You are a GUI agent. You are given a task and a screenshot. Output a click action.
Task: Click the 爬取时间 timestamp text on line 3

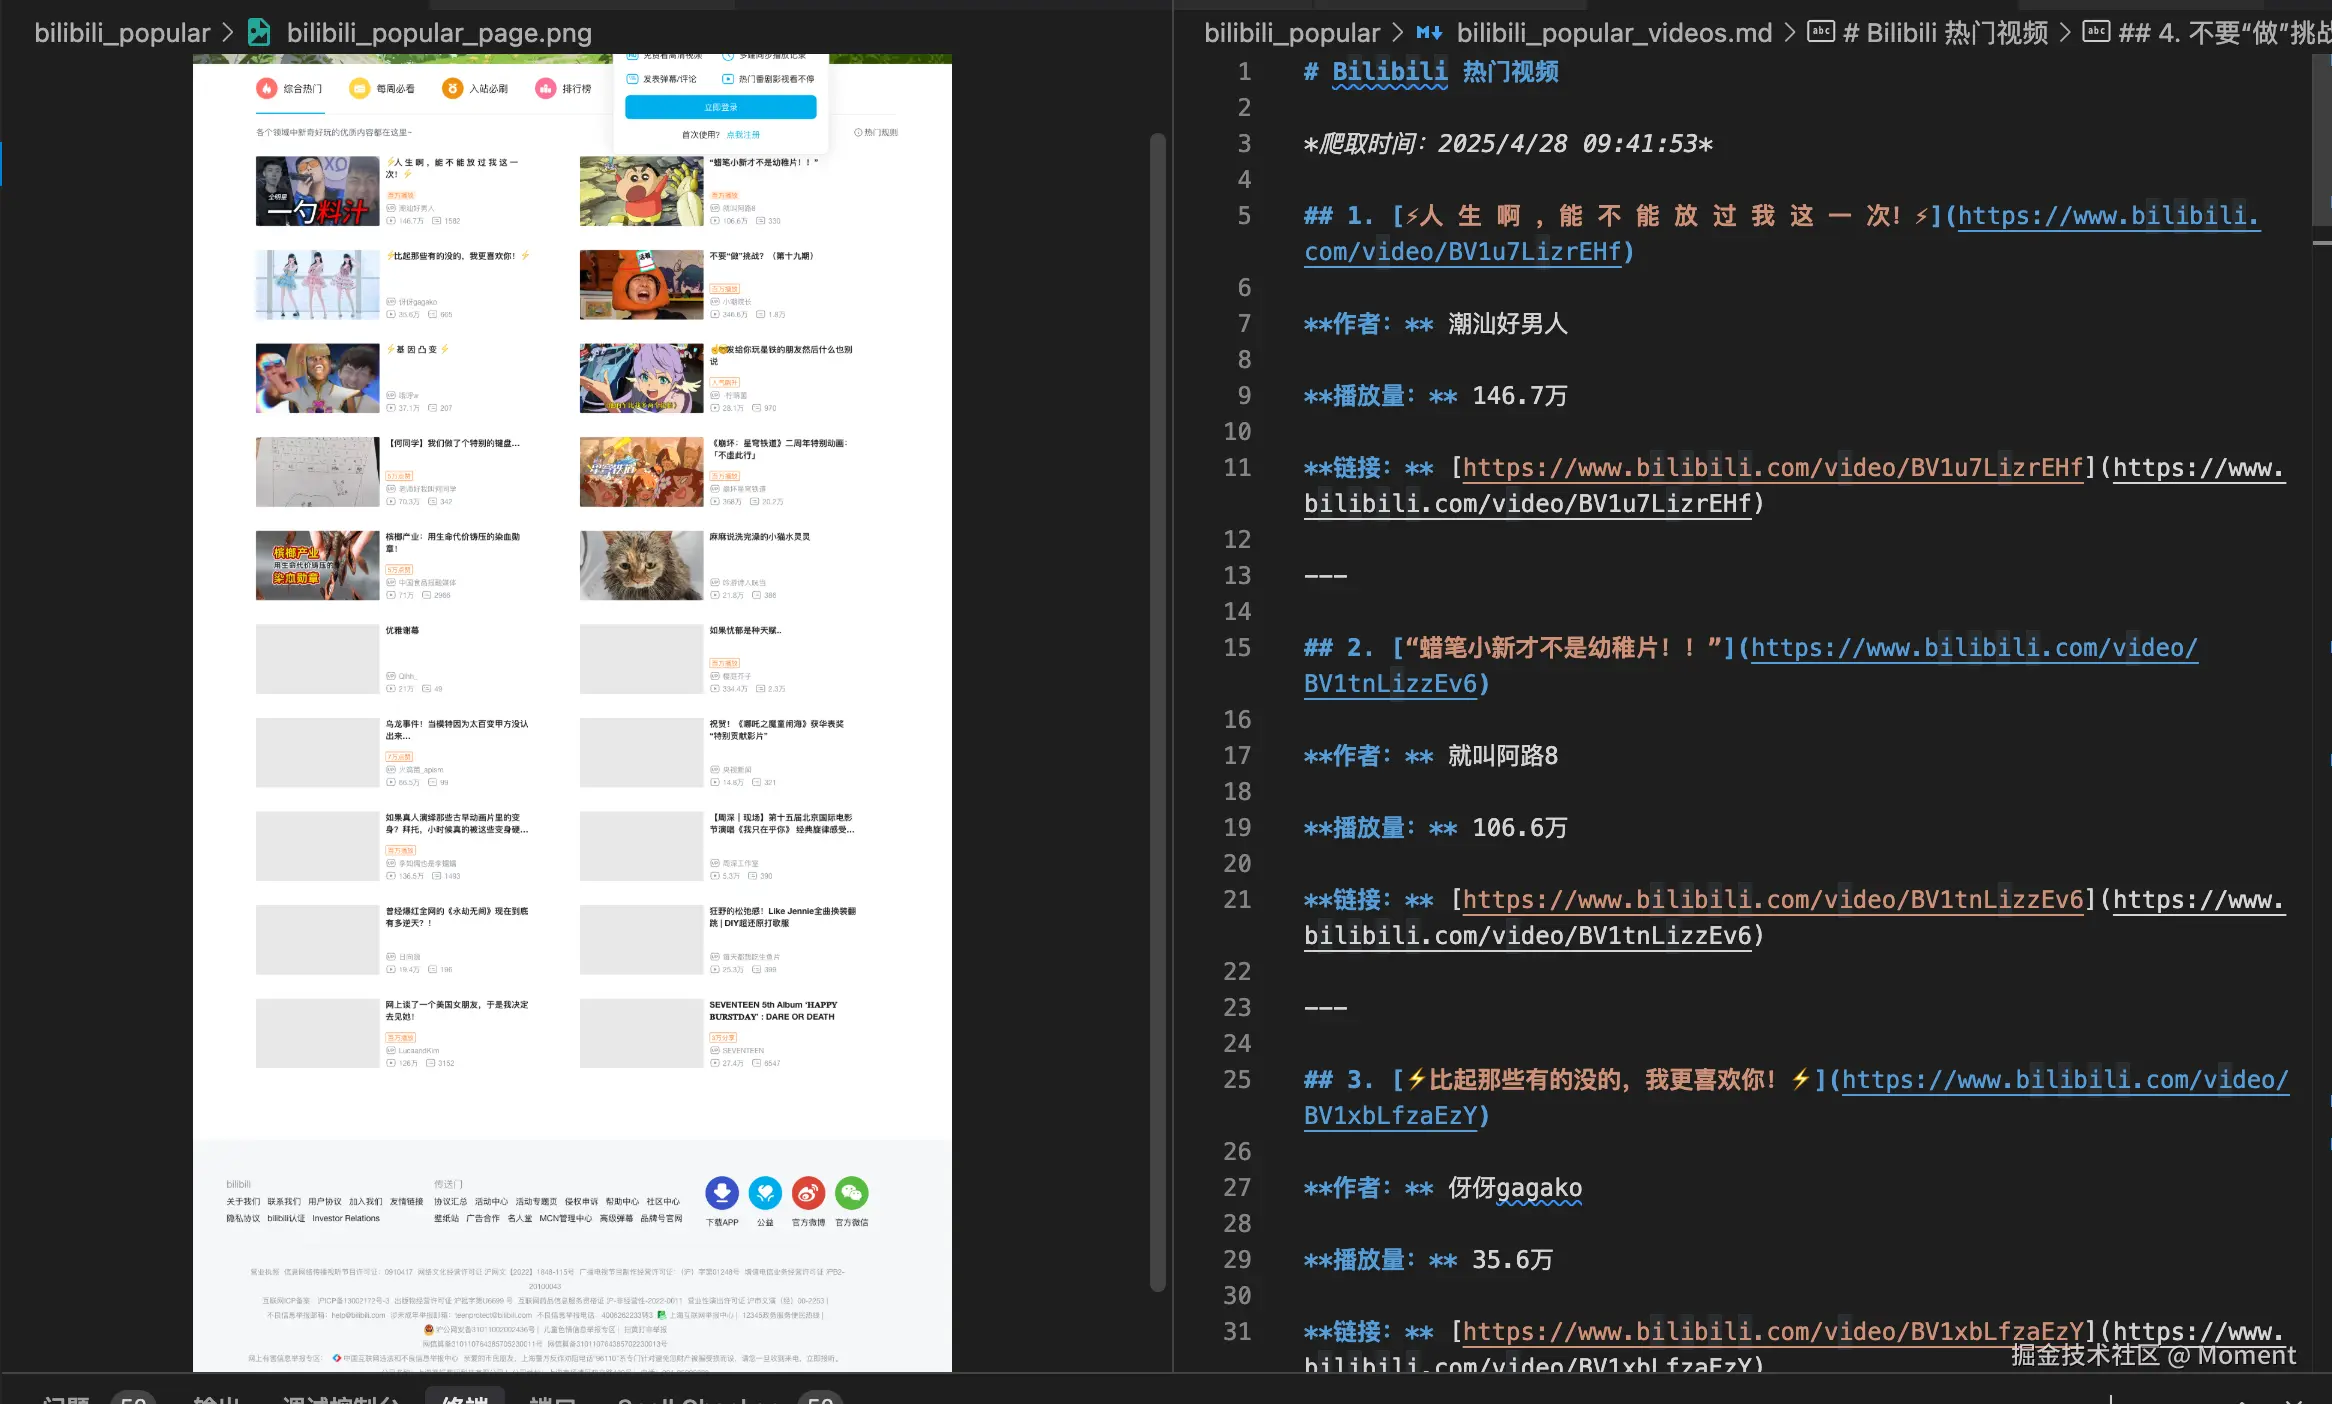pos(1509,144)
